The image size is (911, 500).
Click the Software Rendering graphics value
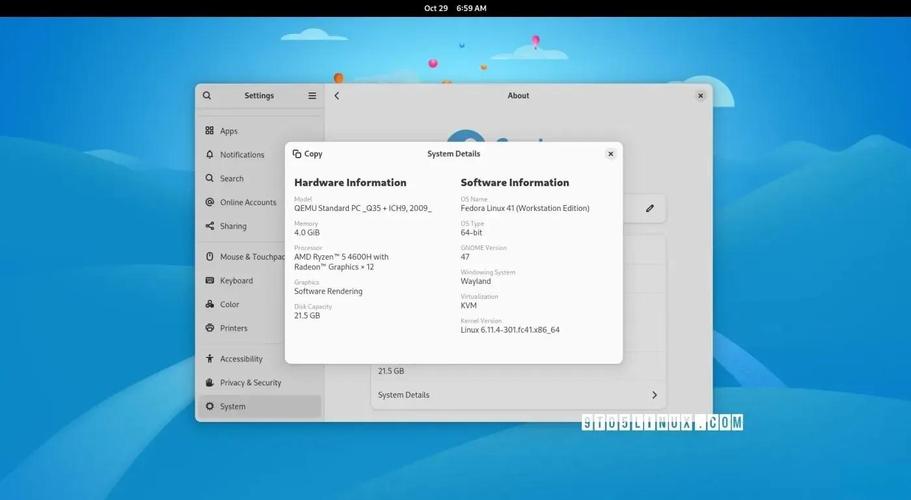[x=328, y=292]
